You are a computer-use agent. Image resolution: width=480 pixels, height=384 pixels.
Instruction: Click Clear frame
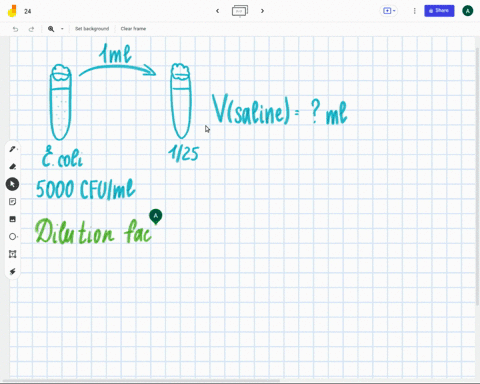tap(133, 29)
